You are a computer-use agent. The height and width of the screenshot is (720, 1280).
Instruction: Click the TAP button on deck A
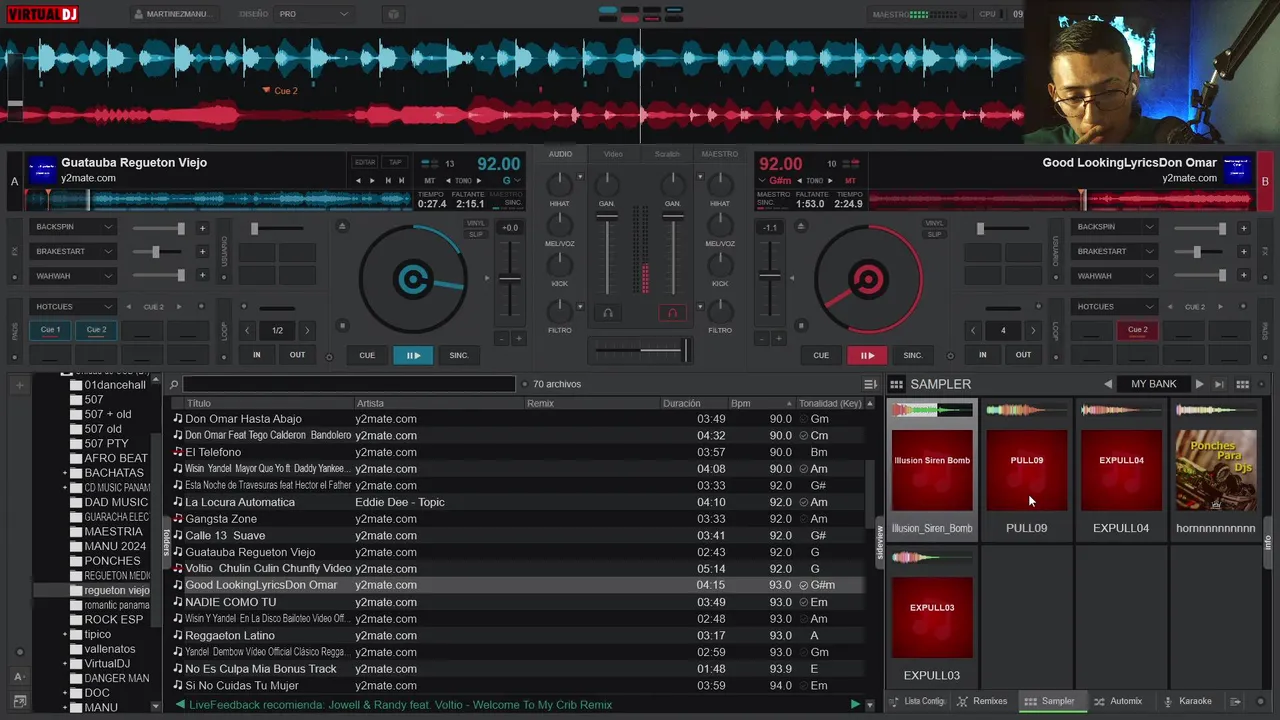coord(395,162)
